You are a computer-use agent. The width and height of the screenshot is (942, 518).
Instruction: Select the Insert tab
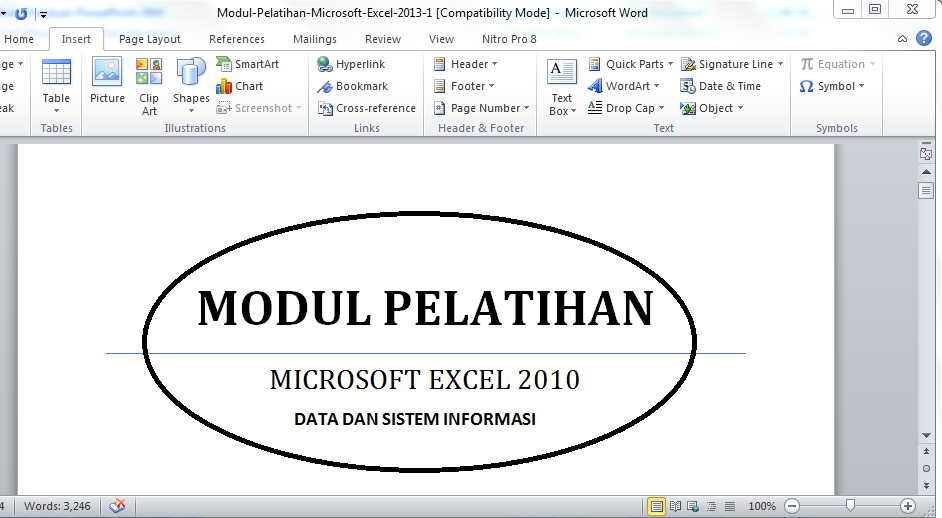pyautogui.click(x=76, y=39)
